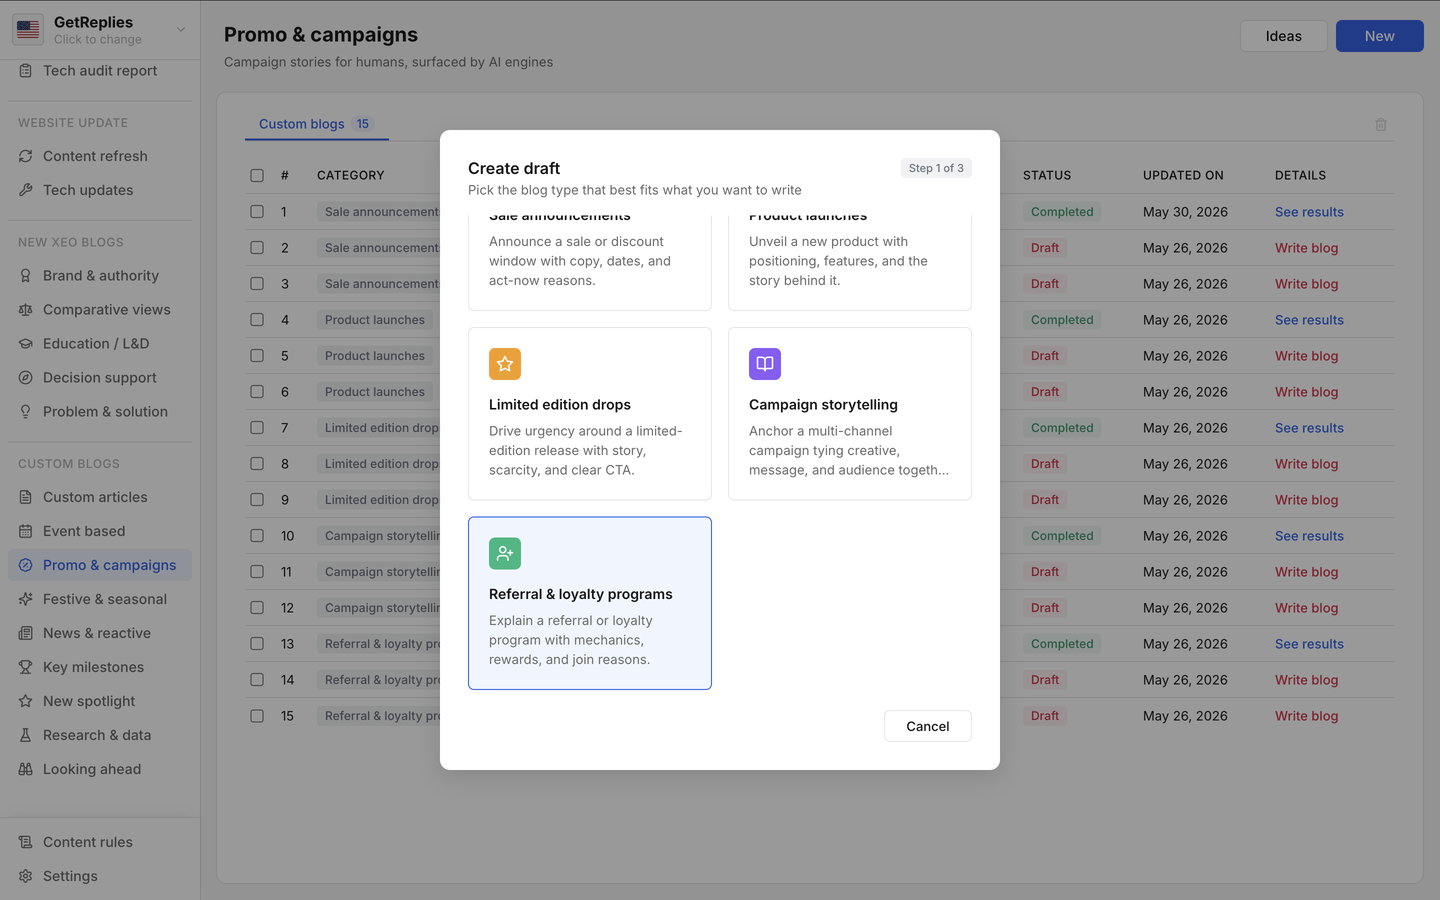The width and height of the screenshot is (1440, 900).
Task: Click the Step 1 of 3 badge
Action: 936,168
